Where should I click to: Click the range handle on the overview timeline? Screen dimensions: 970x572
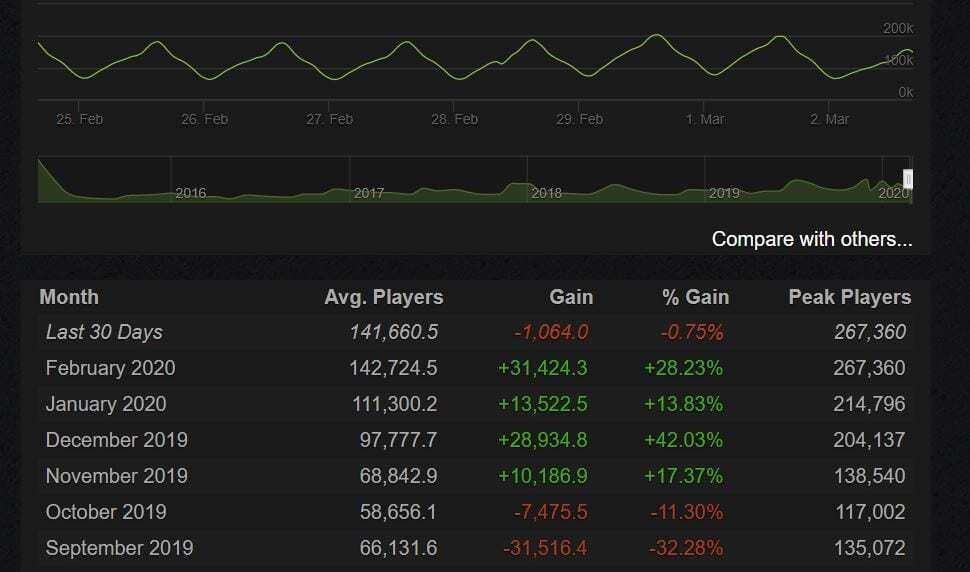click(x=908, y=179)
